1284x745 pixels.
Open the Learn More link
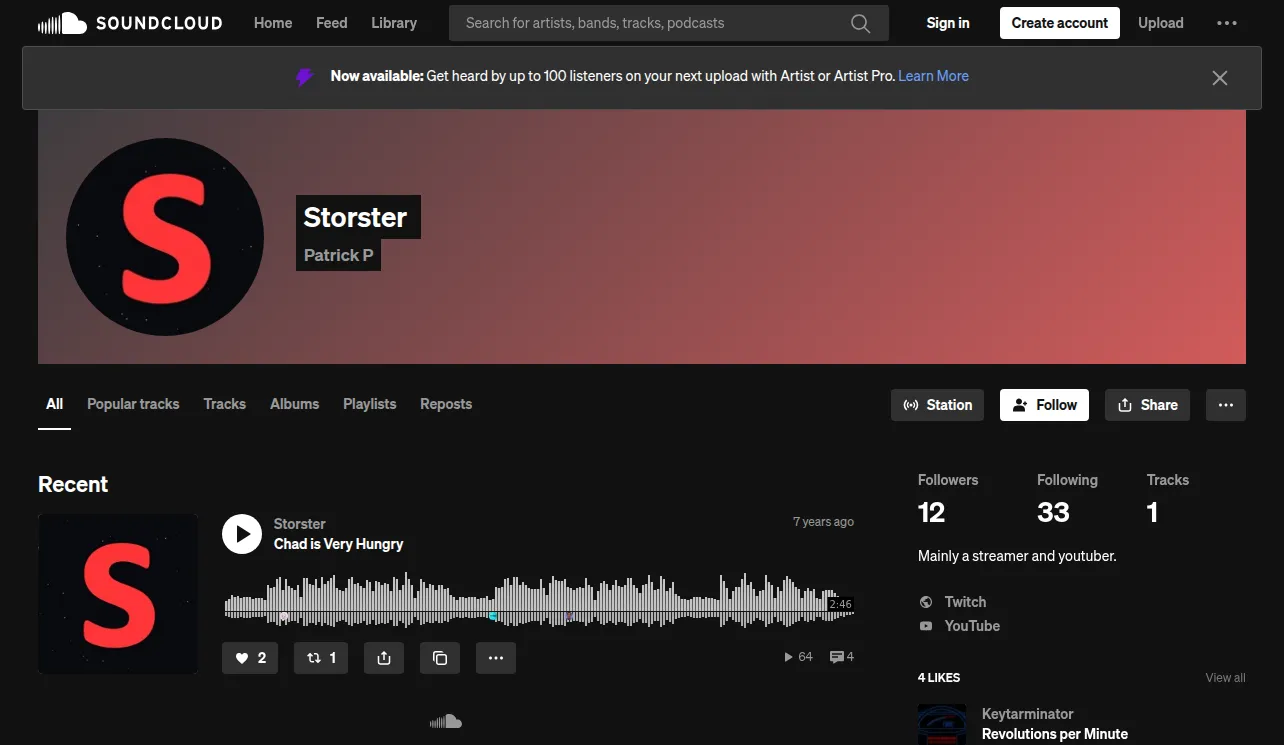coord(933,76)
